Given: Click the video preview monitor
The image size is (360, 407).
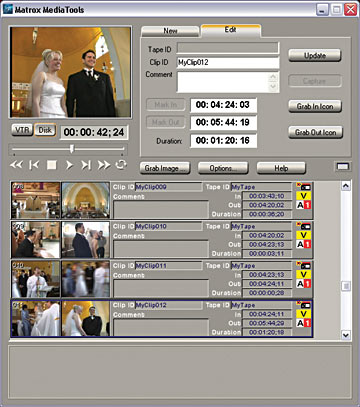Looking at the screenshot, I should tap(71, 72).
